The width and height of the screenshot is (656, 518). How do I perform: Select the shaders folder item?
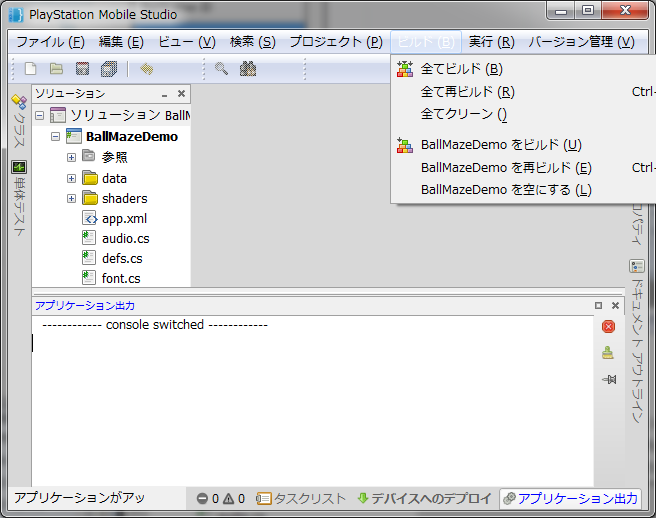125,198
